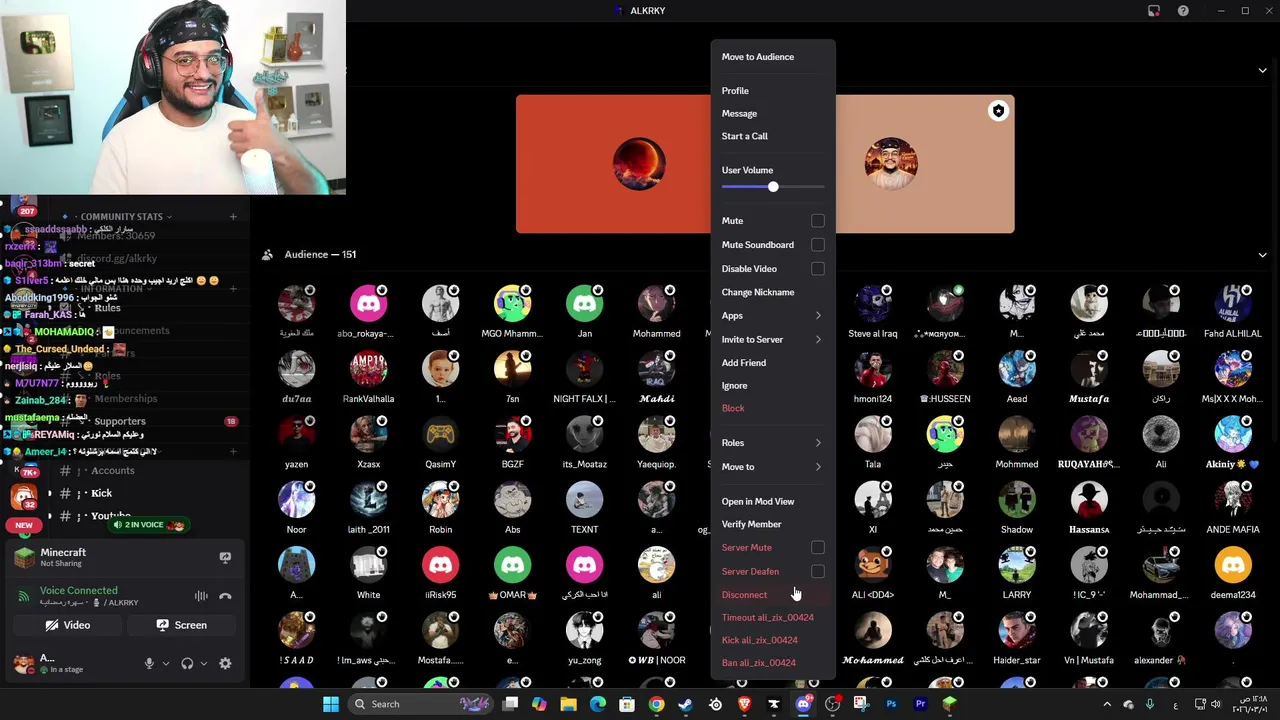Open the microphone input options arrow

[x=166, y=663]
